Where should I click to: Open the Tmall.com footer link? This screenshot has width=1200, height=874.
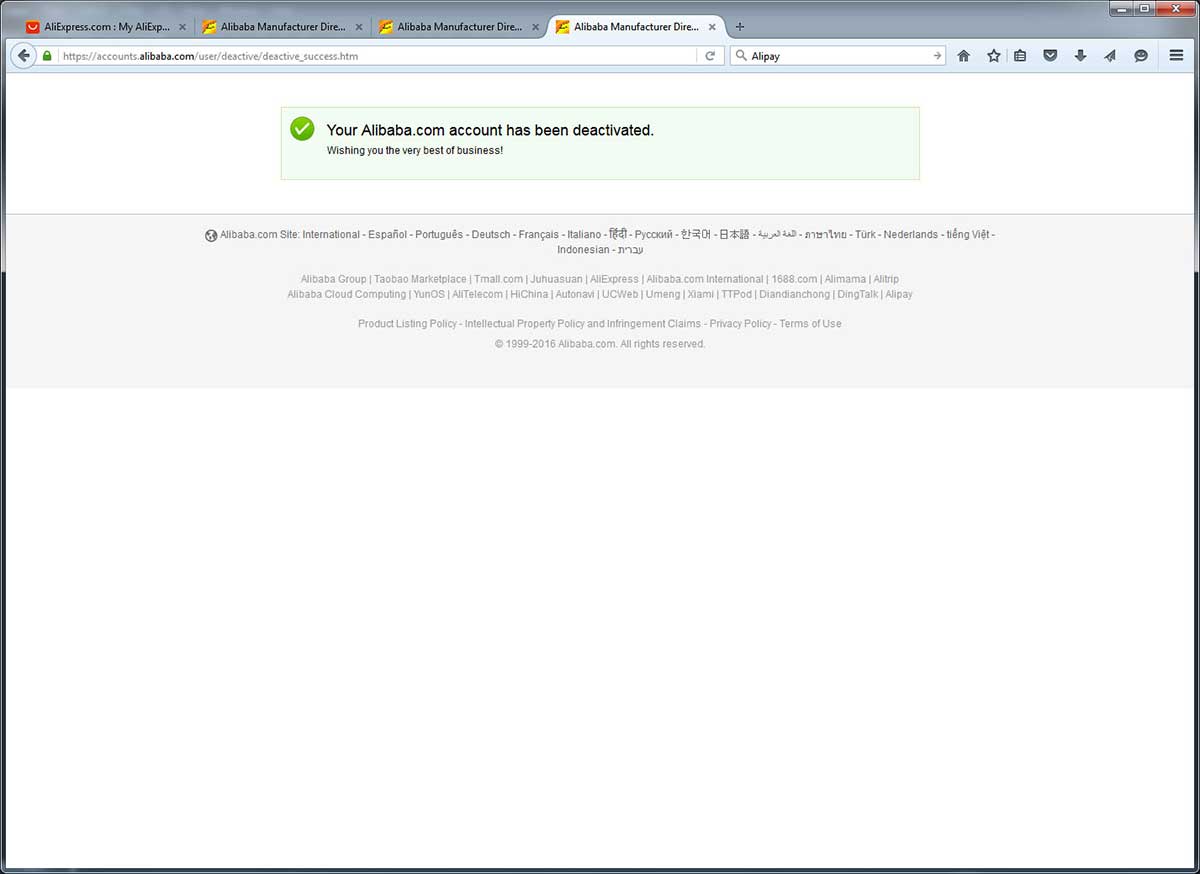[x=498, y=280]
